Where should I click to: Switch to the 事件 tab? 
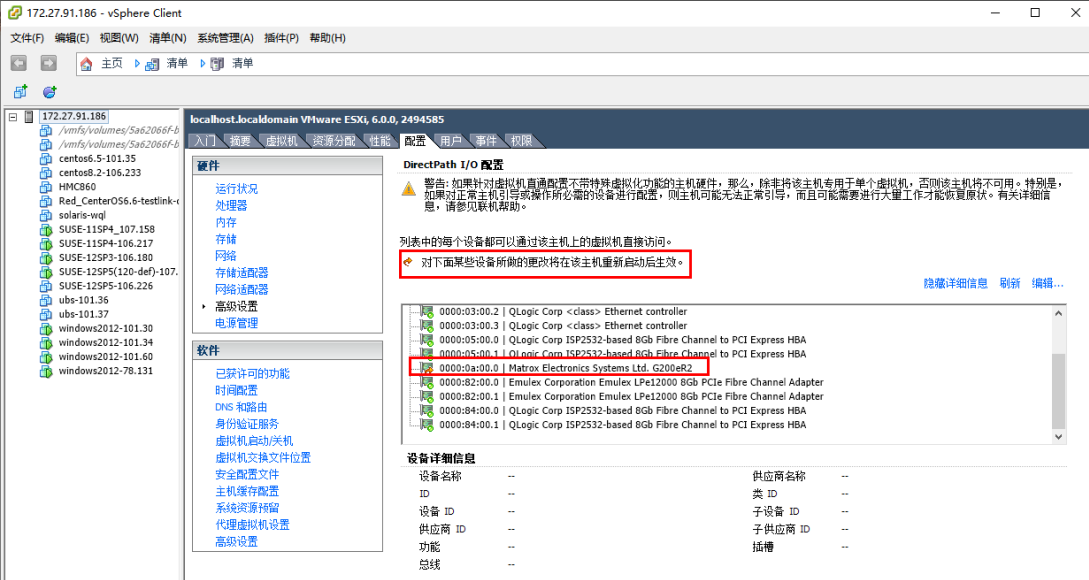click(486, 141)
